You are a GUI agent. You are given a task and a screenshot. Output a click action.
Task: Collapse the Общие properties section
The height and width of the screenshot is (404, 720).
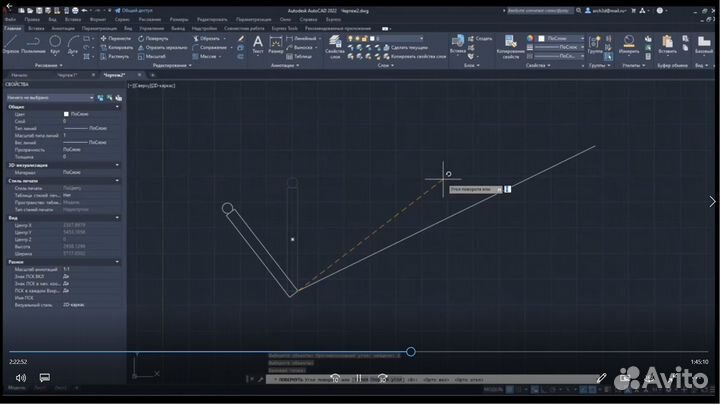[119, 106]
